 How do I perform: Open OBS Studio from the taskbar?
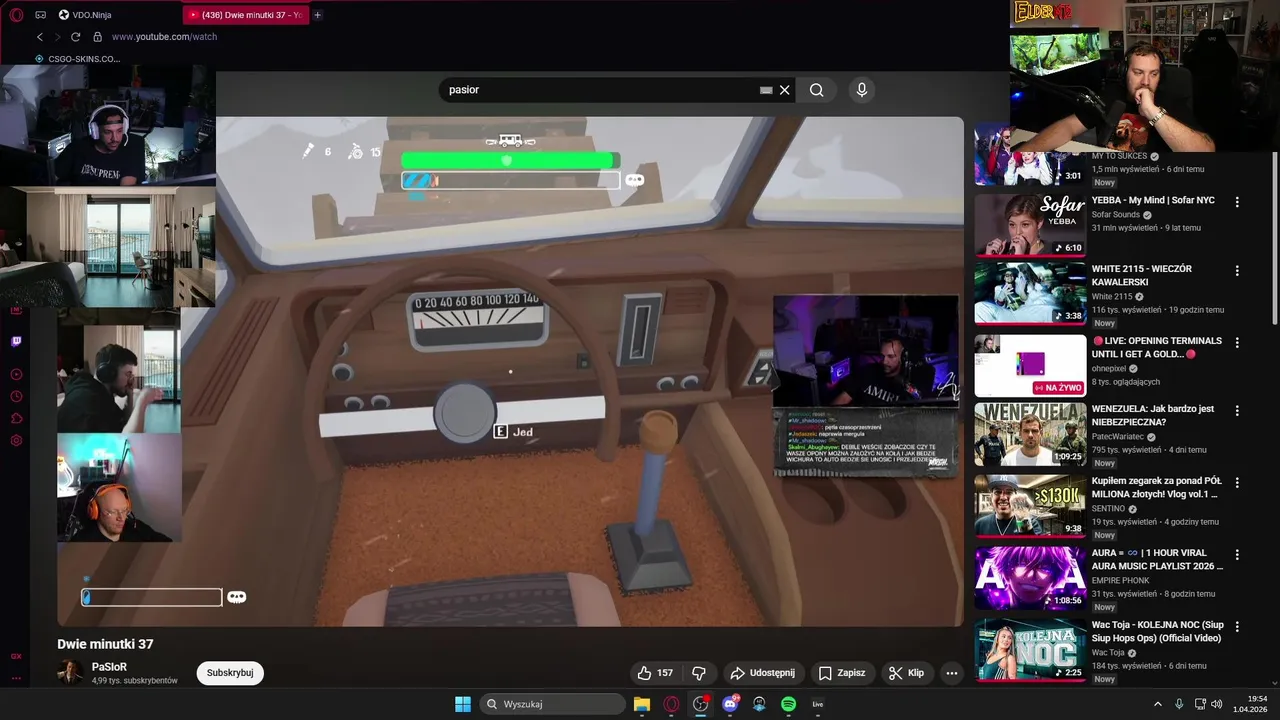coord(700,704)
